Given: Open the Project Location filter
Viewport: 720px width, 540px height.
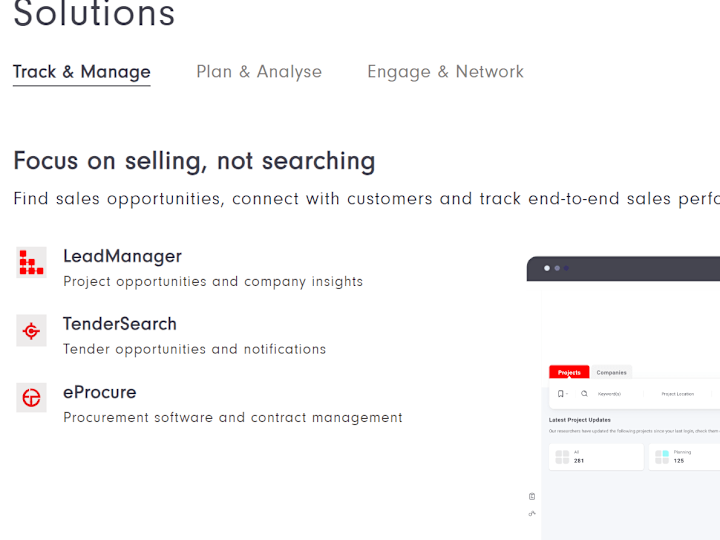Looking at the screenshot, I should click(677, 394).
